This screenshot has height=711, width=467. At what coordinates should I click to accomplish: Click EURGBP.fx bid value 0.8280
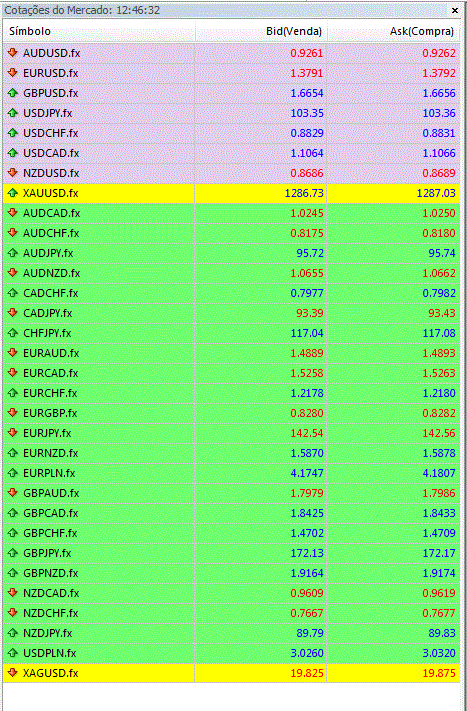pos(307,413)
